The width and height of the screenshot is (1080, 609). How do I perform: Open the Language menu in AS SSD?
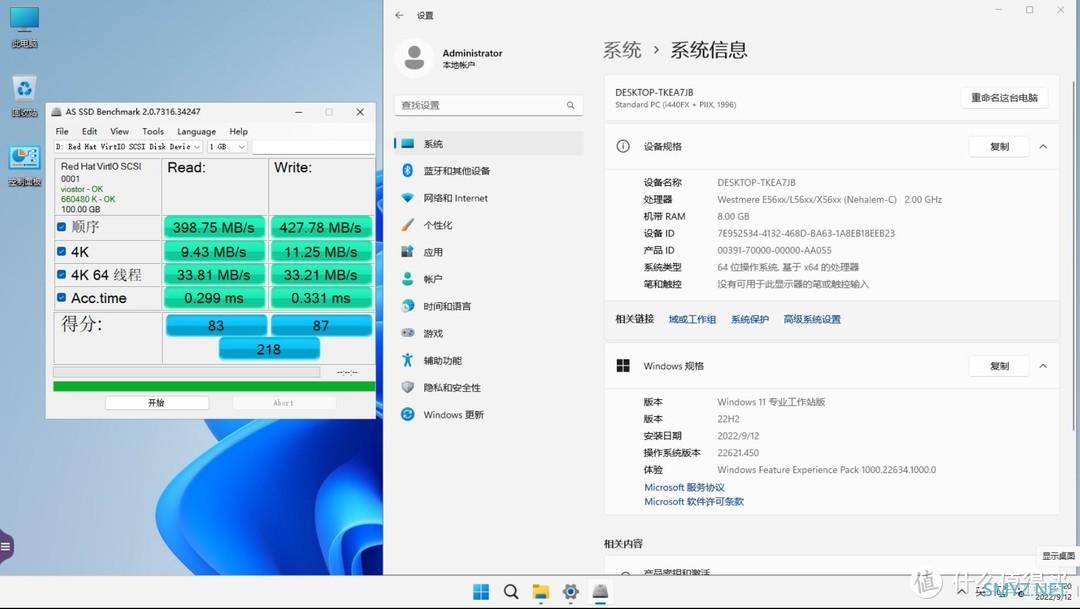196,131
